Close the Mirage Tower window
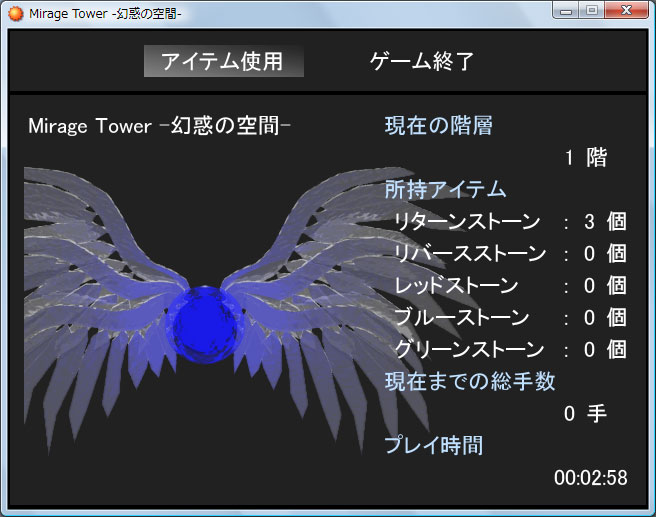This screenshot has width=656, height=517. pos(626,10)
